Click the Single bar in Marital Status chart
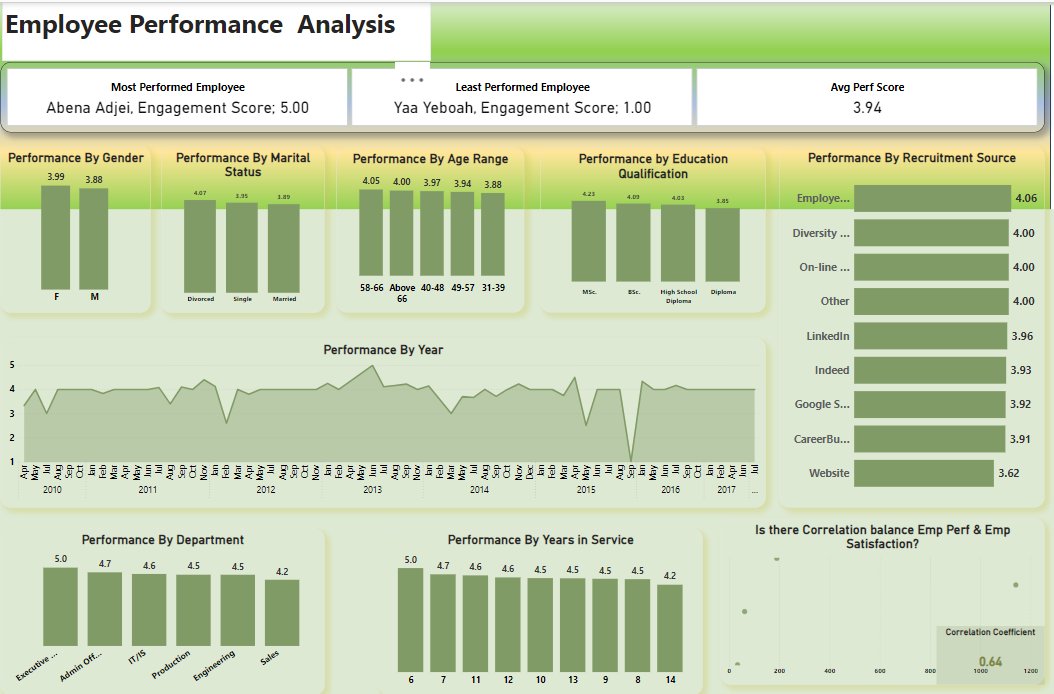 [242, 247]
